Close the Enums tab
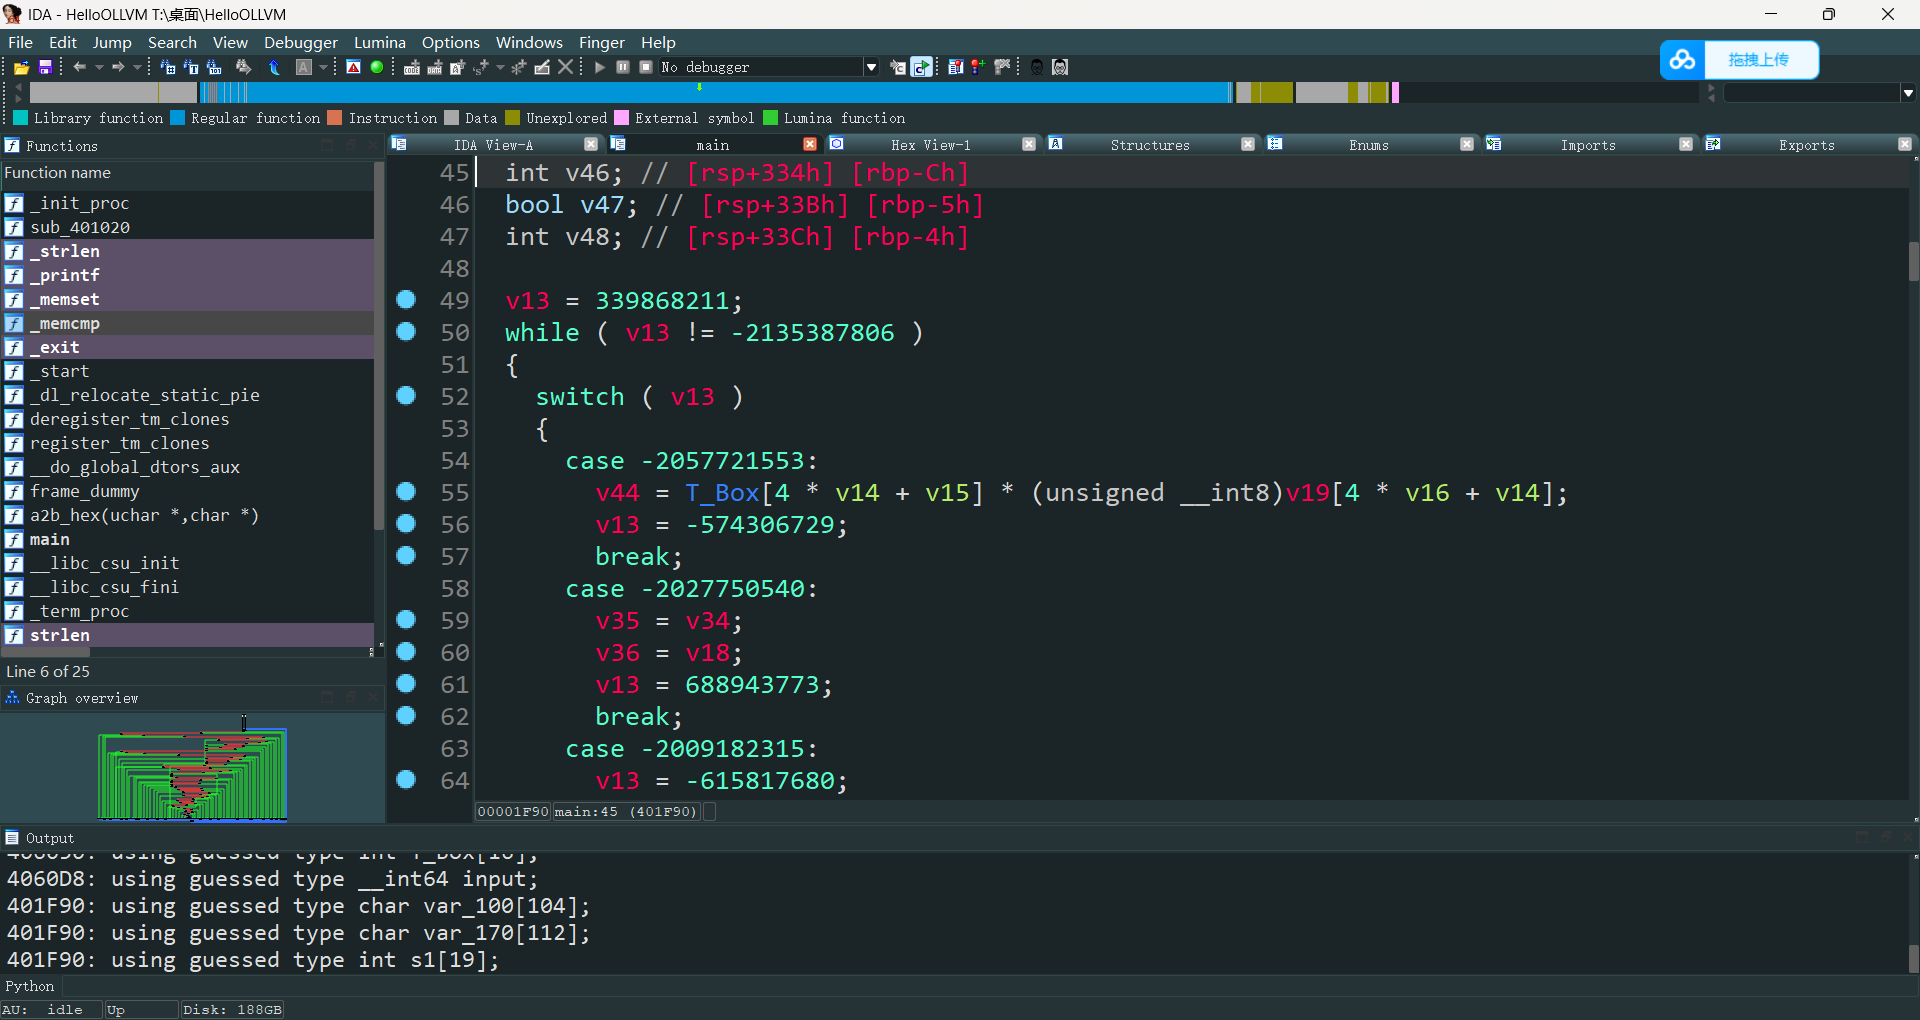Image resolution: width=1920 pixels, height=1020 pixels. (1467, 144)
